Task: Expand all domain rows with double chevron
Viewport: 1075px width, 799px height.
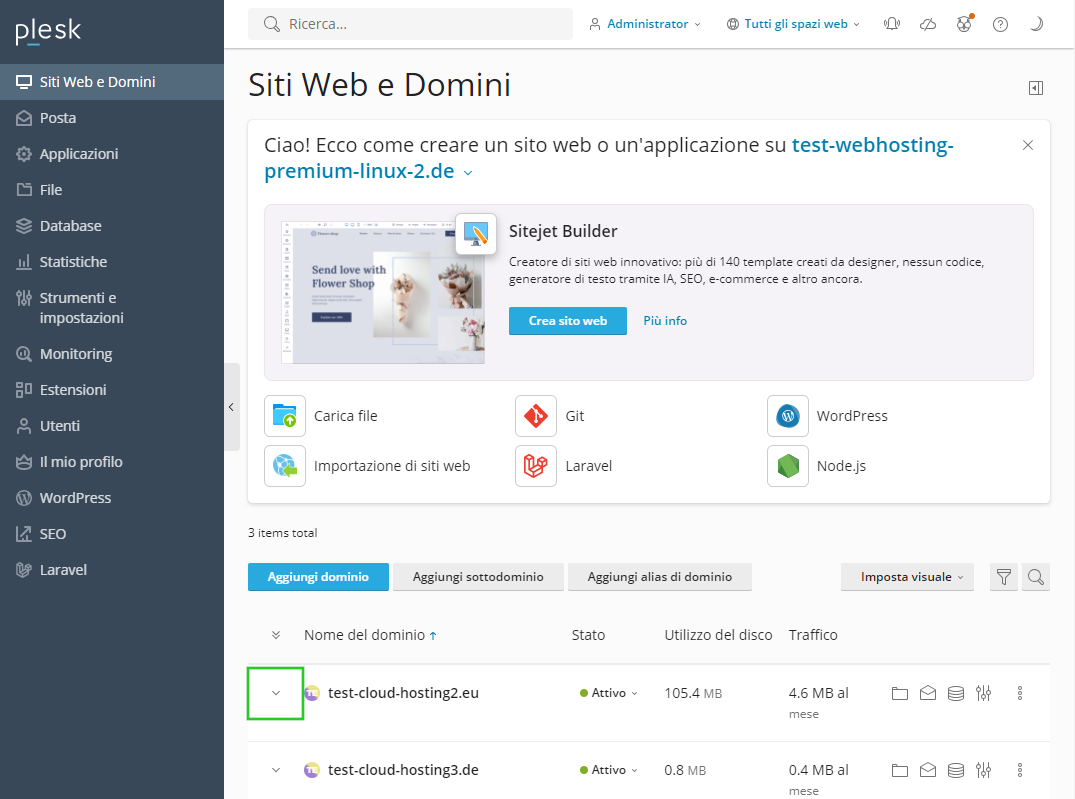Action: tap(276, 635)
